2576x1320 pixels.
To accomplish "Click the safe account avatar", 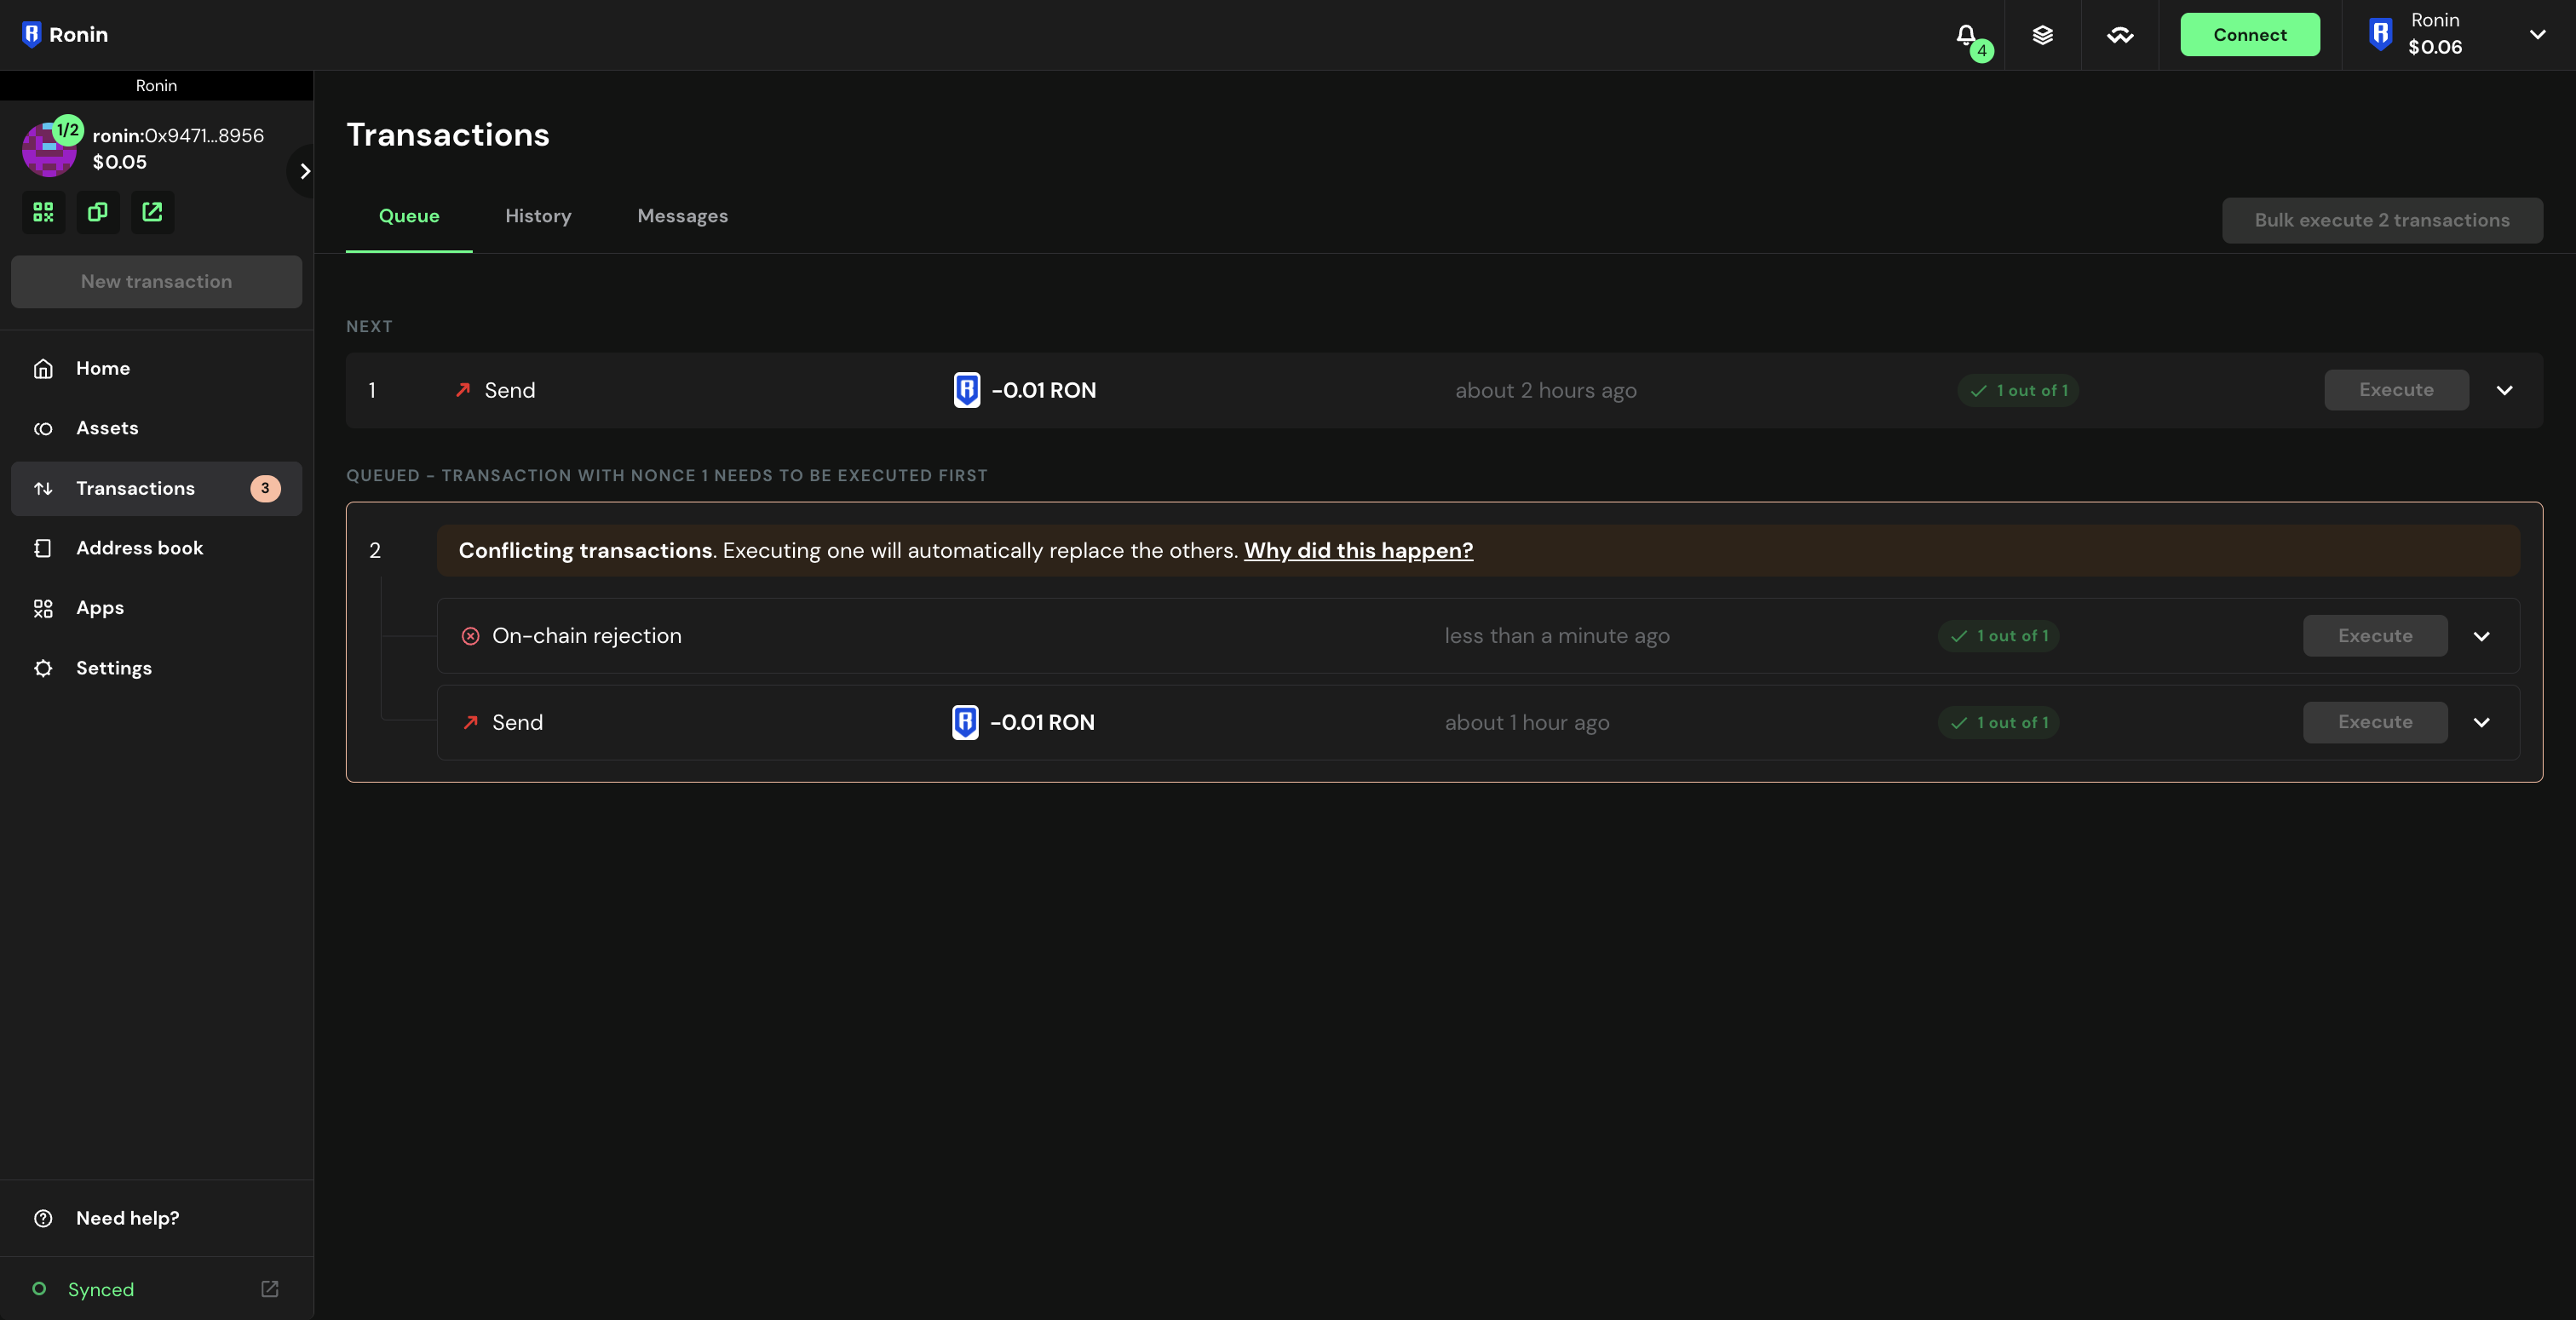I will 48,150.
